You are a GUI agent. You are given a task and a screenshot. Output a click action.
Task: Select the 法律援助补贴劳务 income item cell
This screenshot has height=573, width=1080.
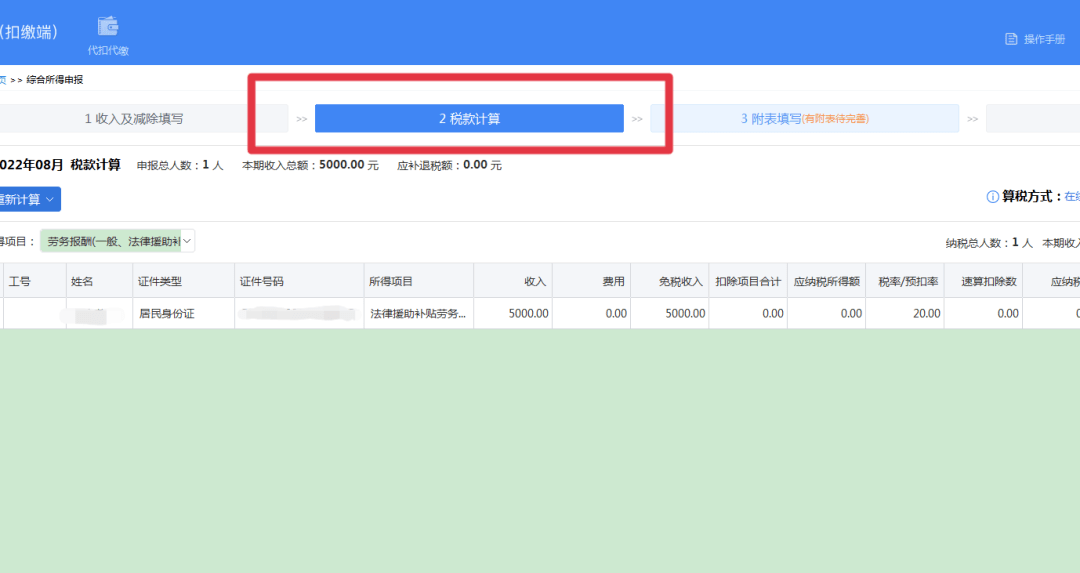click(x=417, y=314)
